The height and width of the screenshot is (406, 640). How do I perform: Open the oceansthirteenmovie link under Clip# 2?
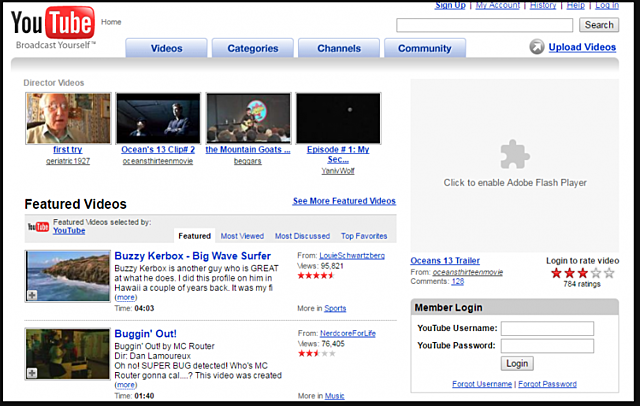point(158,161)
